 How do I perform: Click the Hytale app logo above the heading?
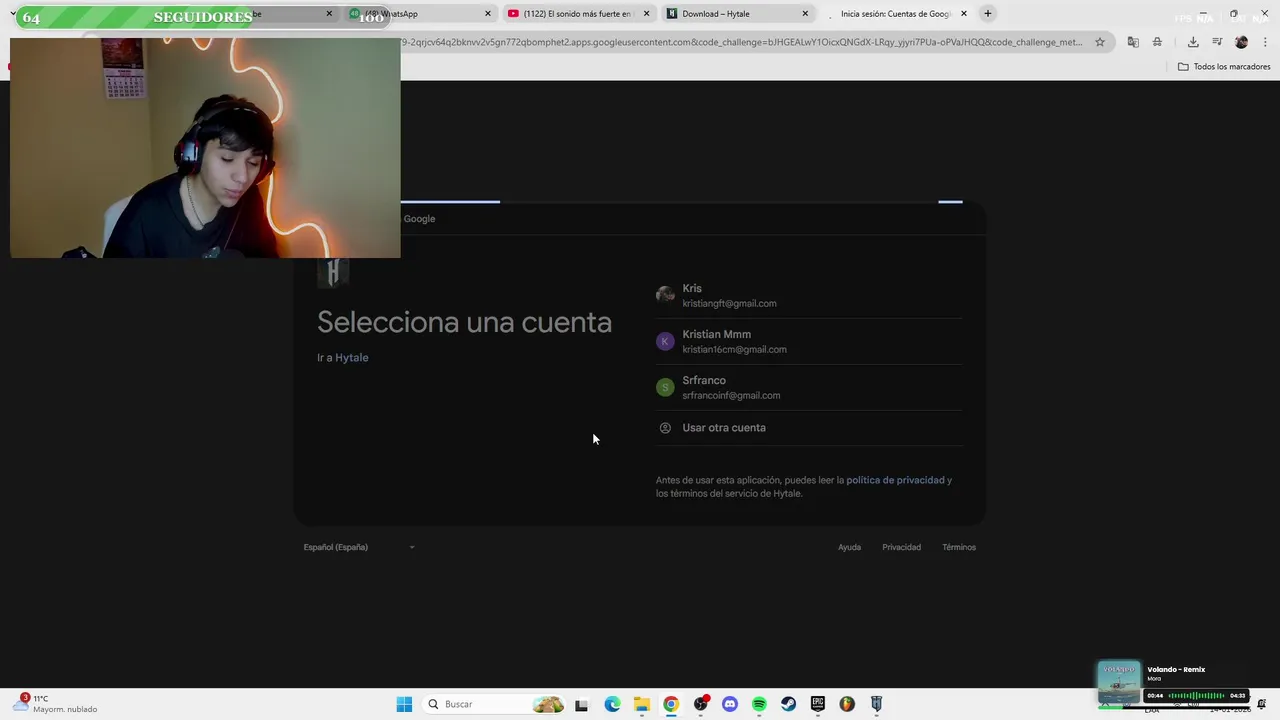(x=333, y=272)
